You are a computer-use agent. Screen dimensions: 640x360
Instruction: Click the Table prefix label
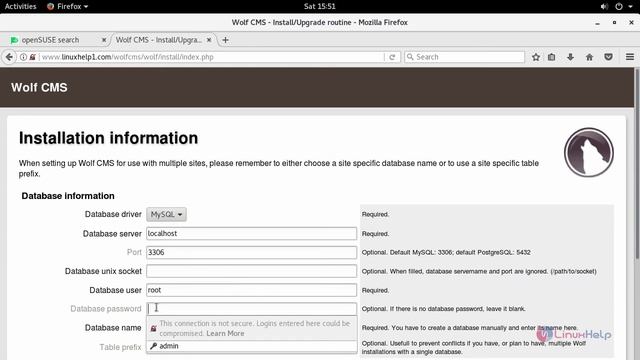[120, 347]
